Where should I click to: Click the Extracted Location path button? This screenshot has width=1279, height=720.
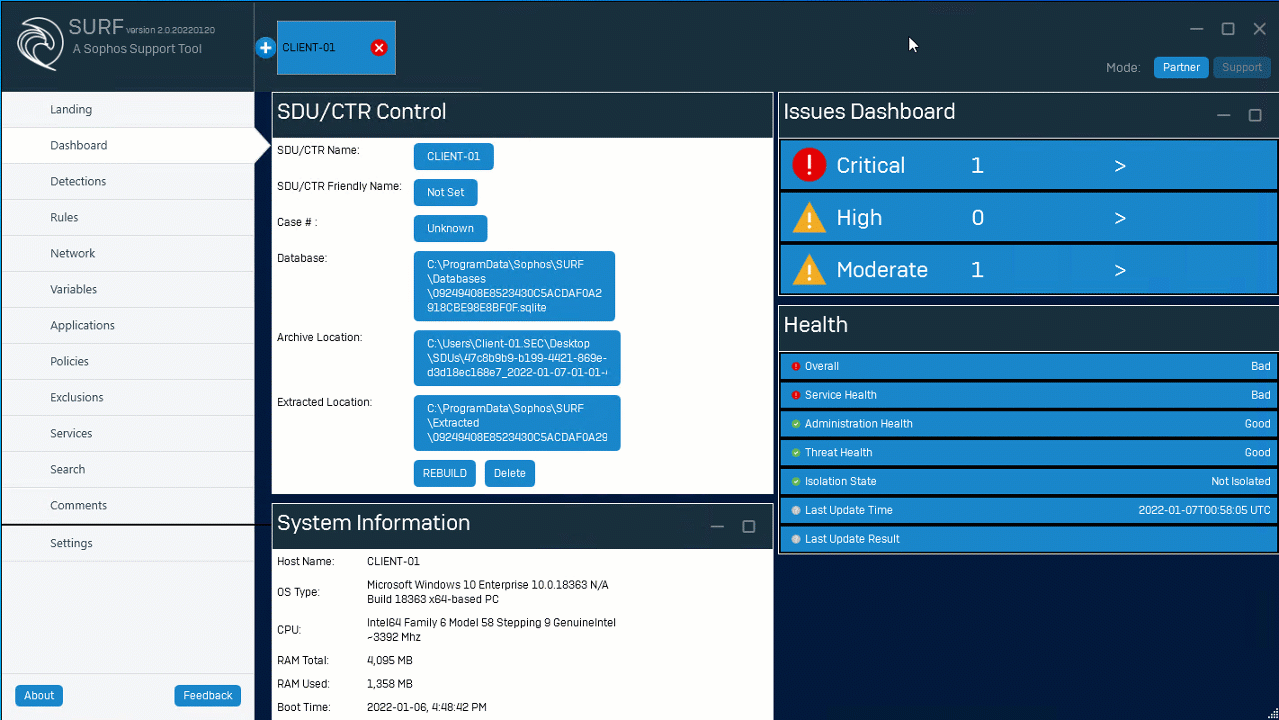[517, 423]
